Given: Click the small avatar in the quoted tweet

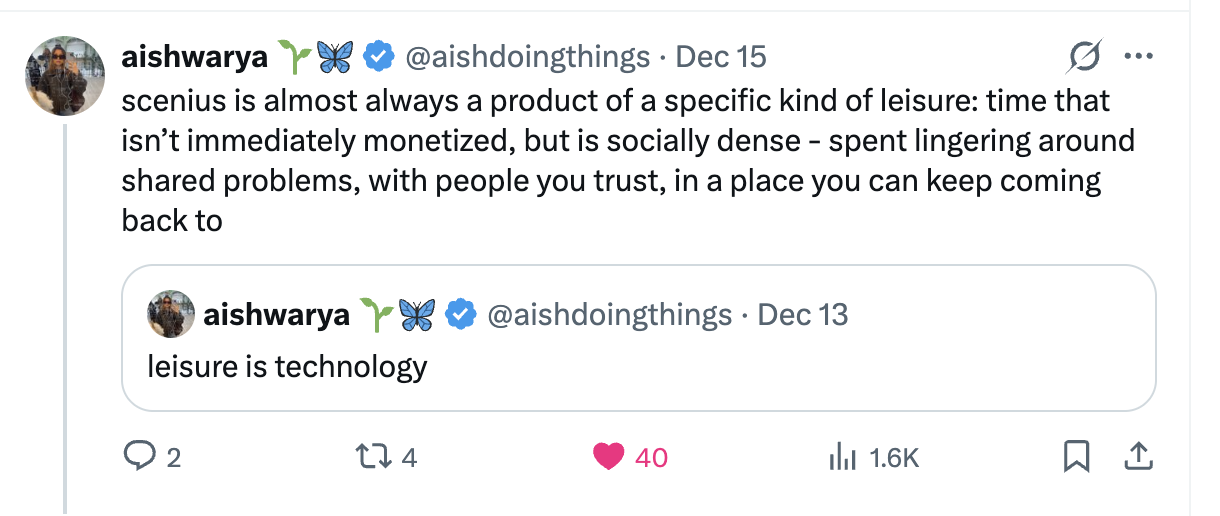Looking at the screenshot, I should [170, 315].
